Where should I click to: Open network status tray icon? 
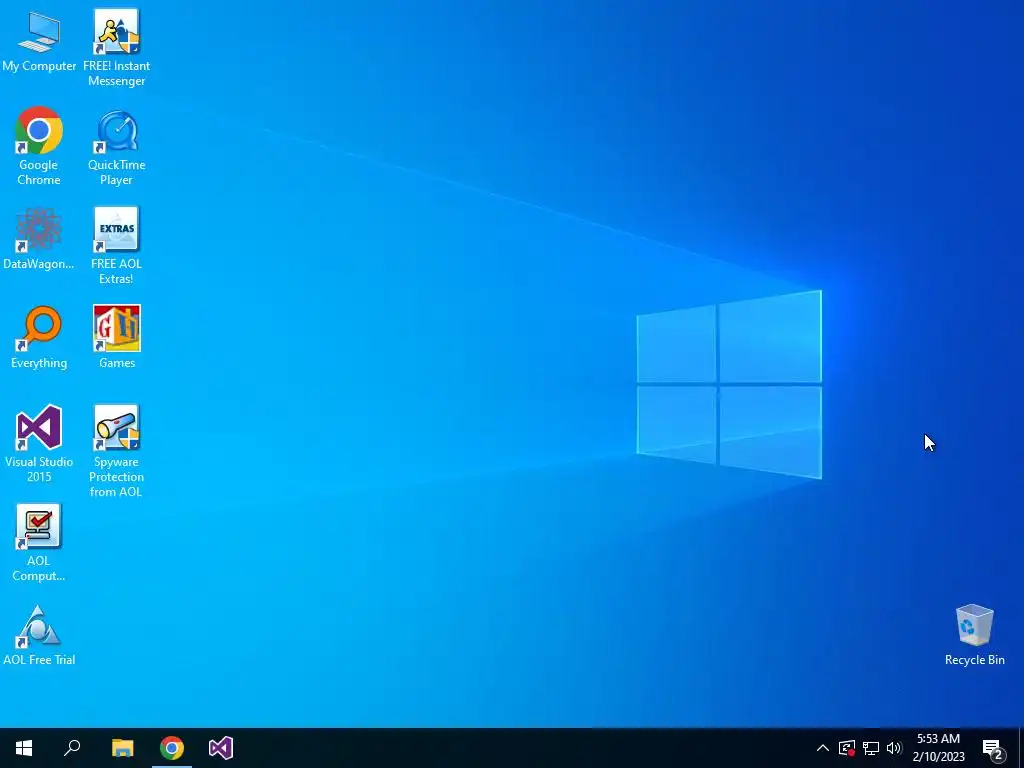pos(871,748)
